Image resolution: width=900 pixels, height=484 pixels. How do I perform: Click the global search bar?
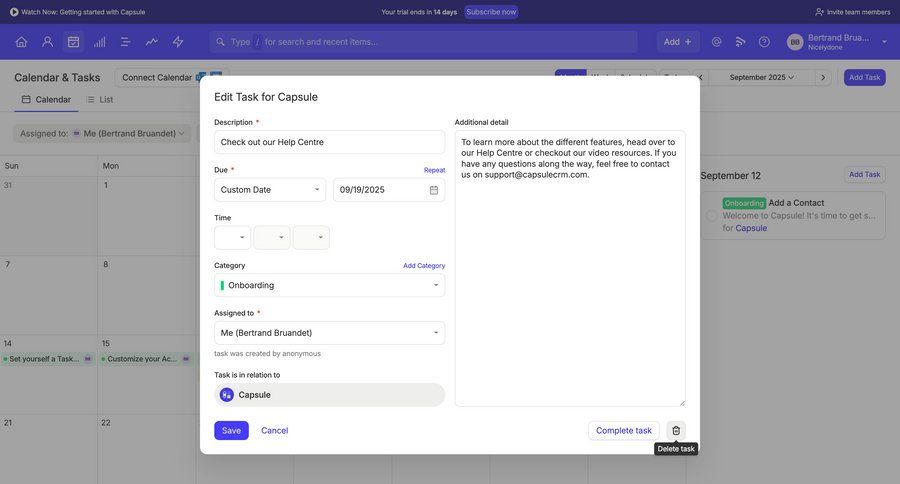(x=423, y=42)
